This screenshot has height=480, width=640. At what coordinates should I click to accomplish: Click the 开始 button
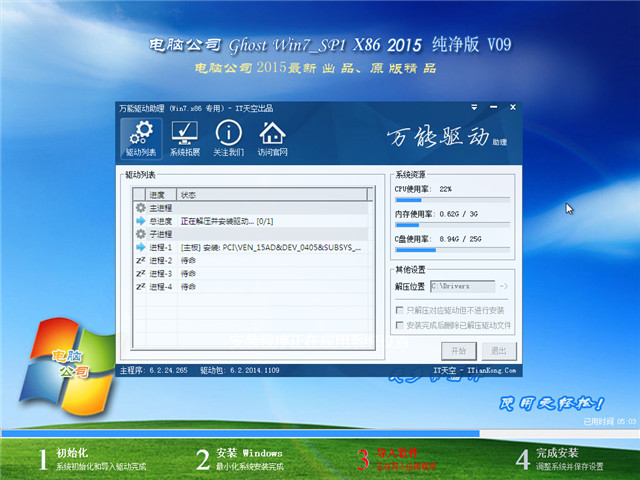[x=459, y=351]
